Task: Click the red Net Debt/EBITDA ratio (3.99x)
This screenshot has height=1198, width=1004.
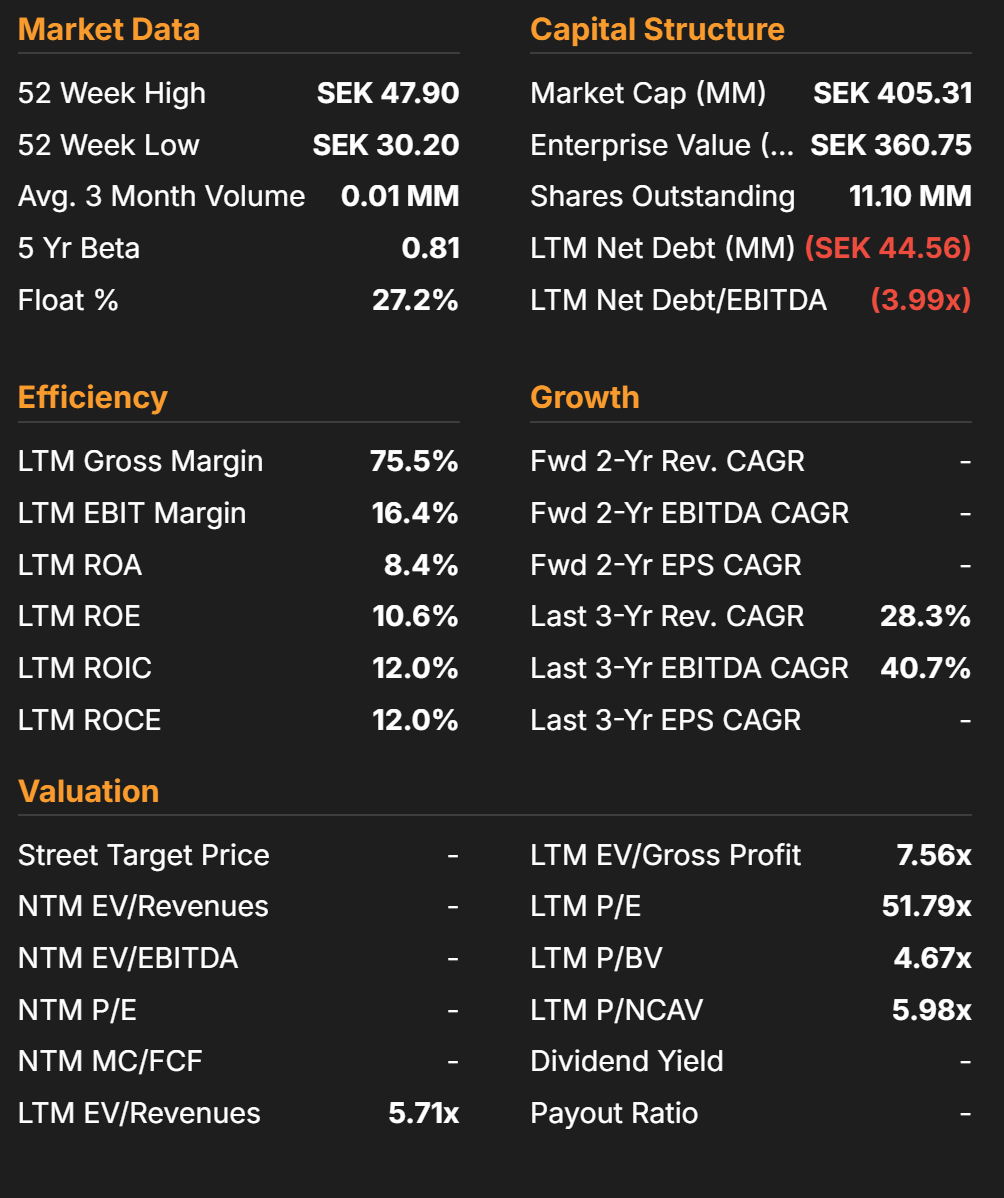Action: pyautogui.click(x=920, y=300)
